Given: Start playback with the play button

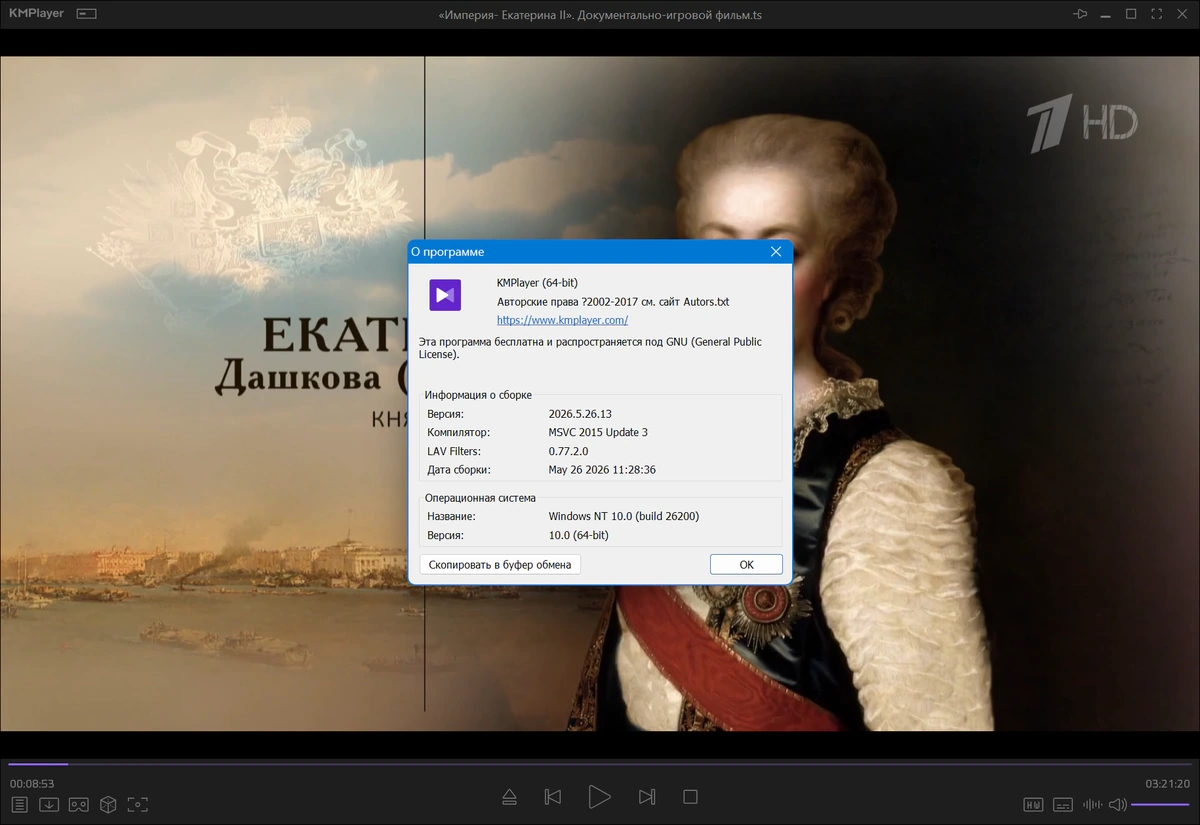Looking at the screenshot, I should (599, 797).
